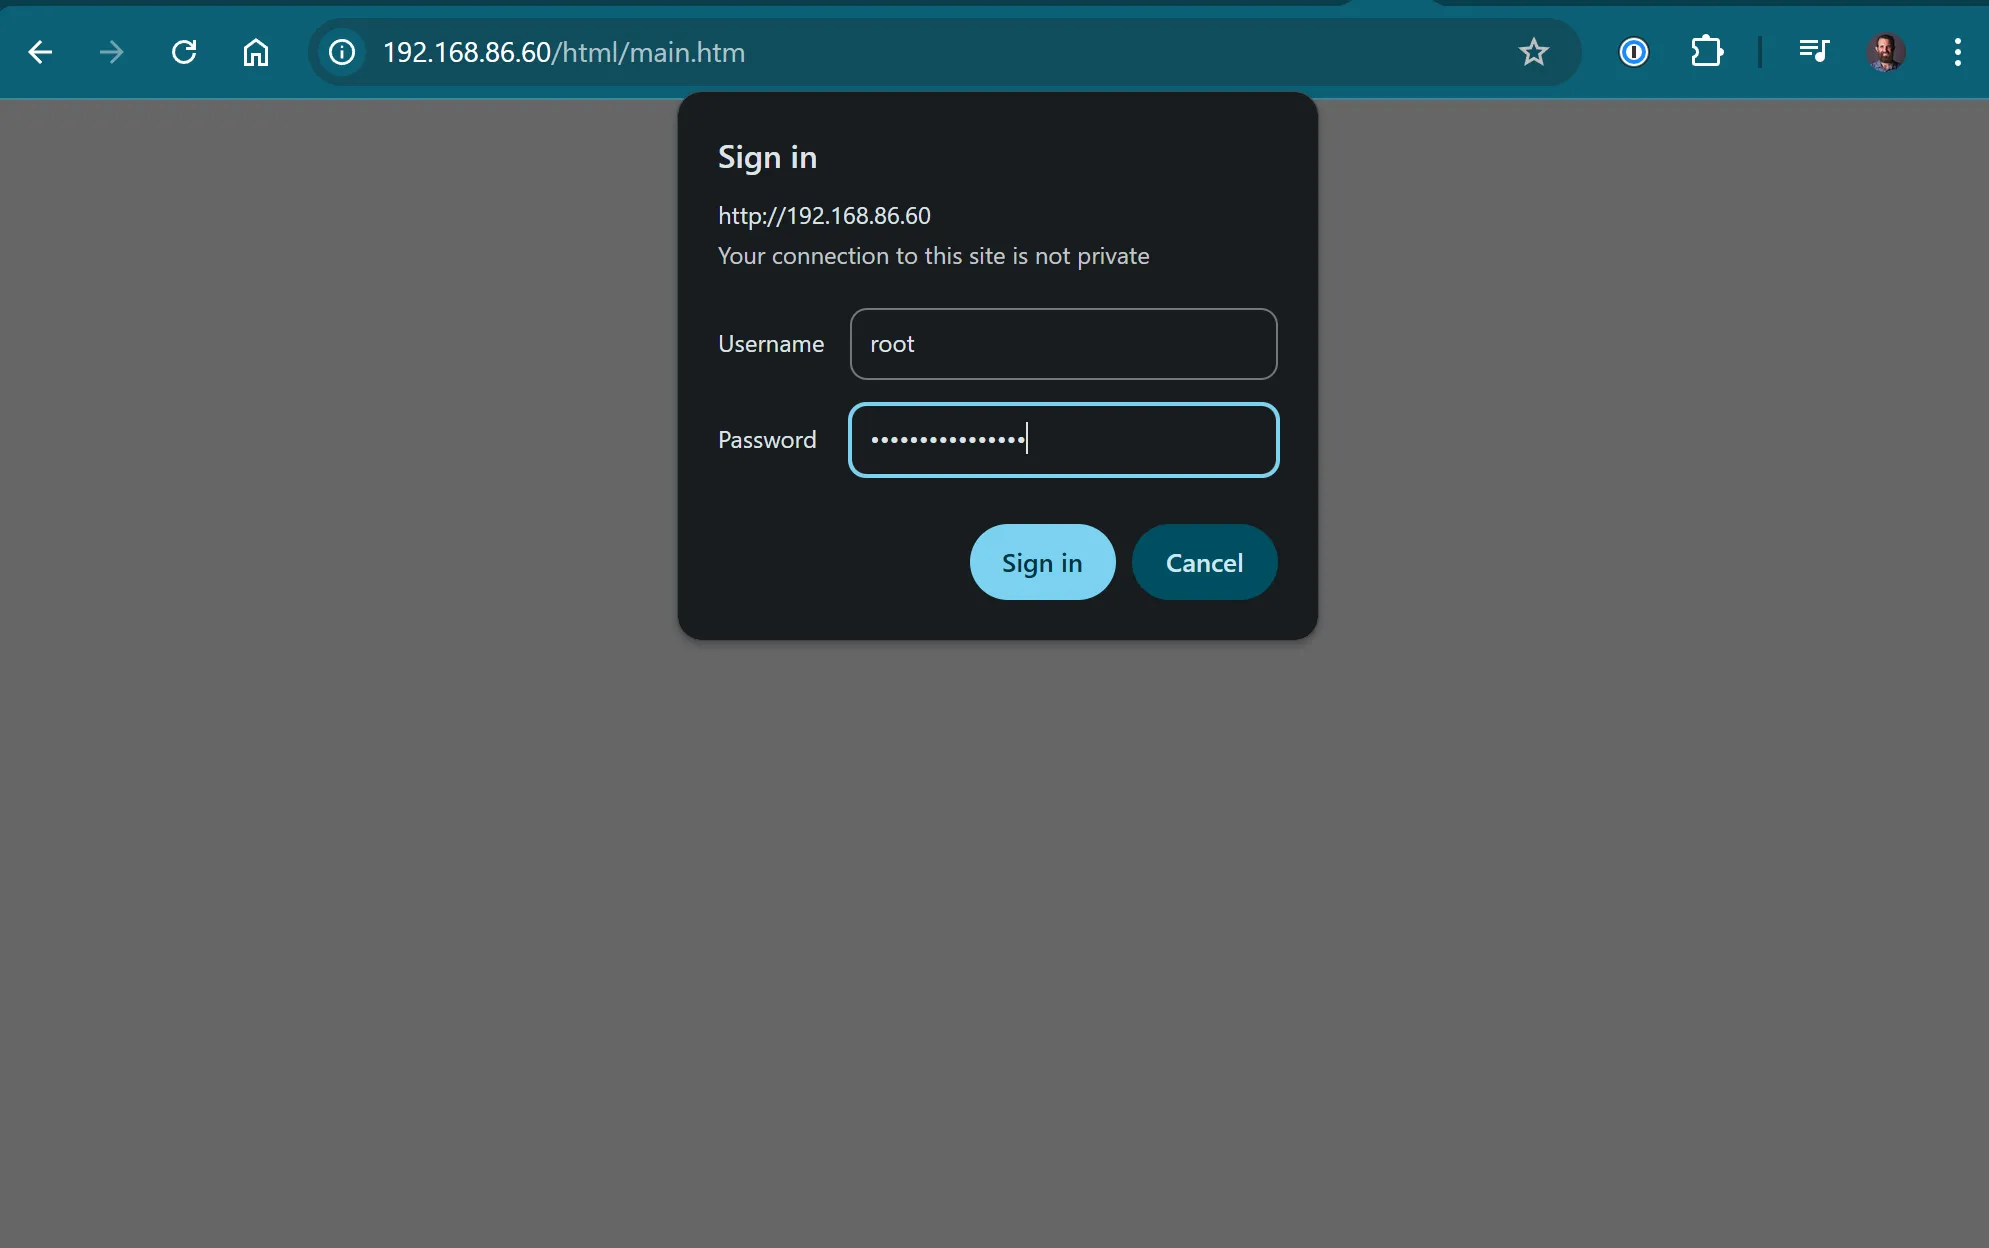View site information icon in address bar

(x=342, y=52)
